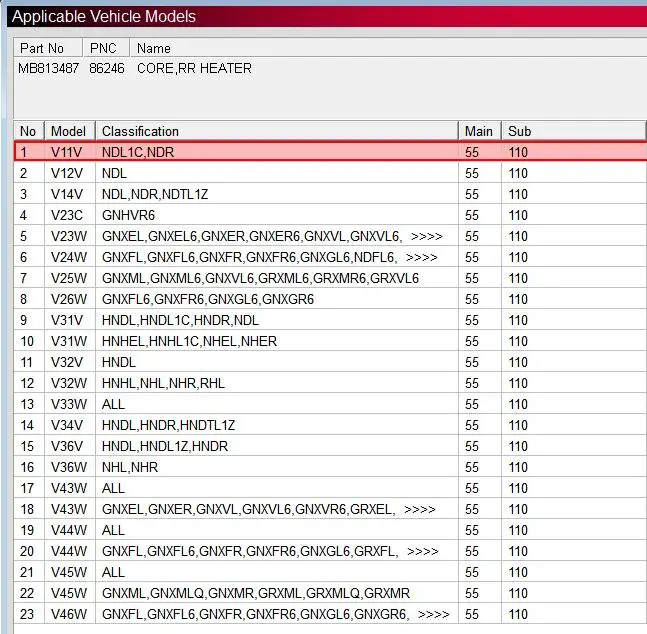Select PNC value 86246
The width and height of the screenshot is (647, 634).
coord(106,68)
